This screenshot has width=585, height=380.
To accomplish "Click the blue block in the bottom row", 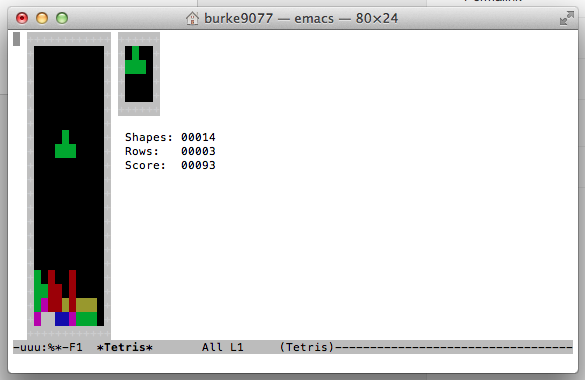I will [62, 319].
